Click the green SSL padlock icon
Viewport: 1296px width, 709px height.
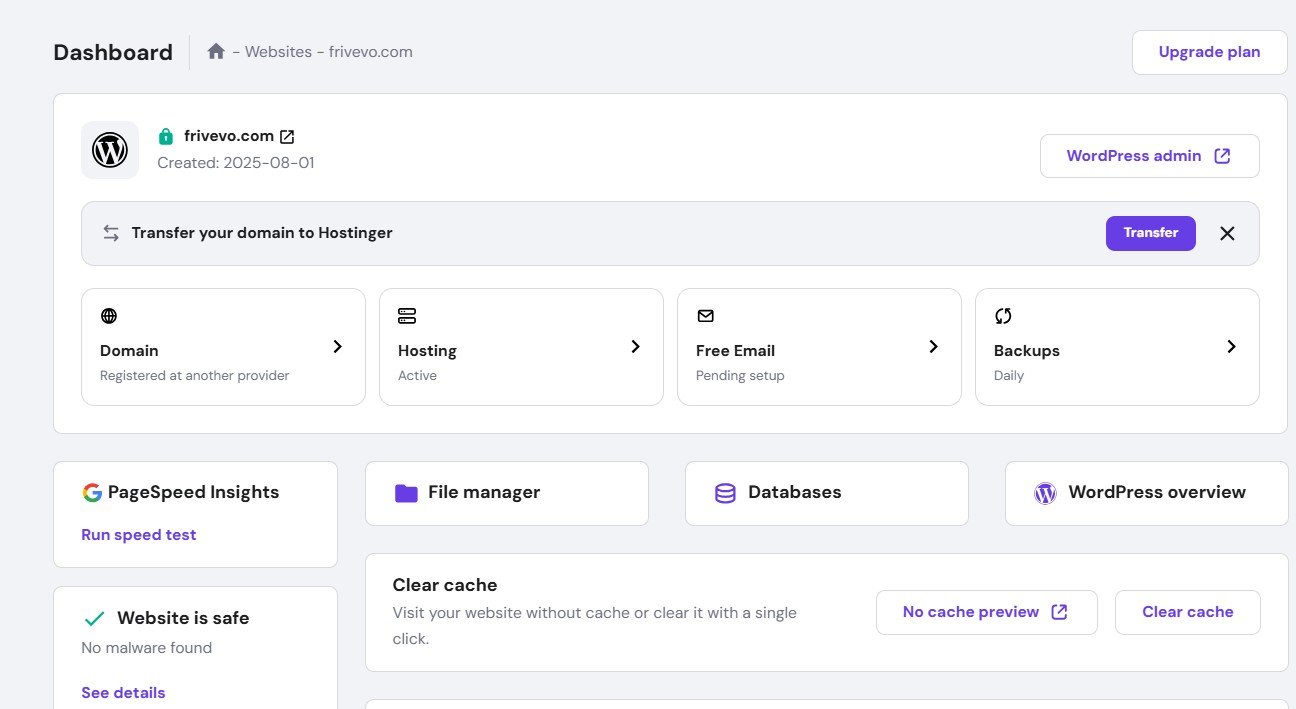pos(166,136)
